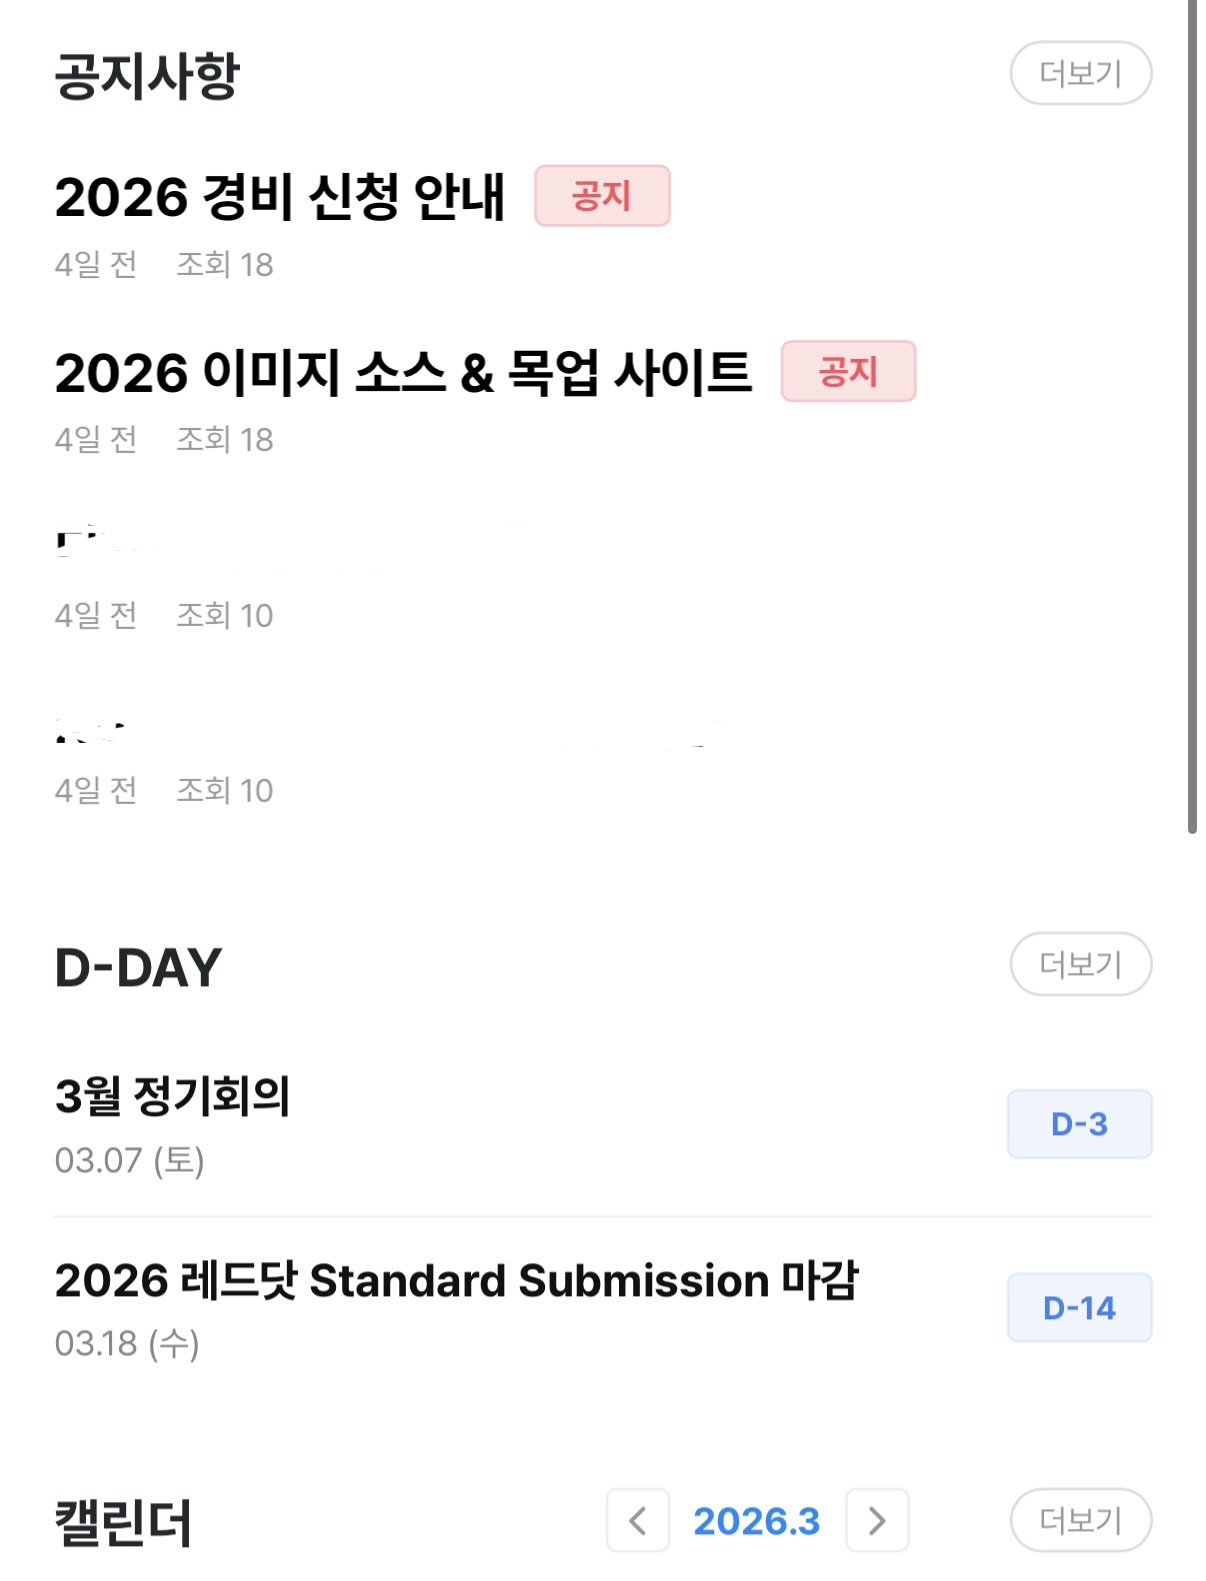The width and height of the screenshot is (1206, 1581).
Task: Open 2026 레드닷 Standard Submission 마감 entry
Action: coord(456,1281)
